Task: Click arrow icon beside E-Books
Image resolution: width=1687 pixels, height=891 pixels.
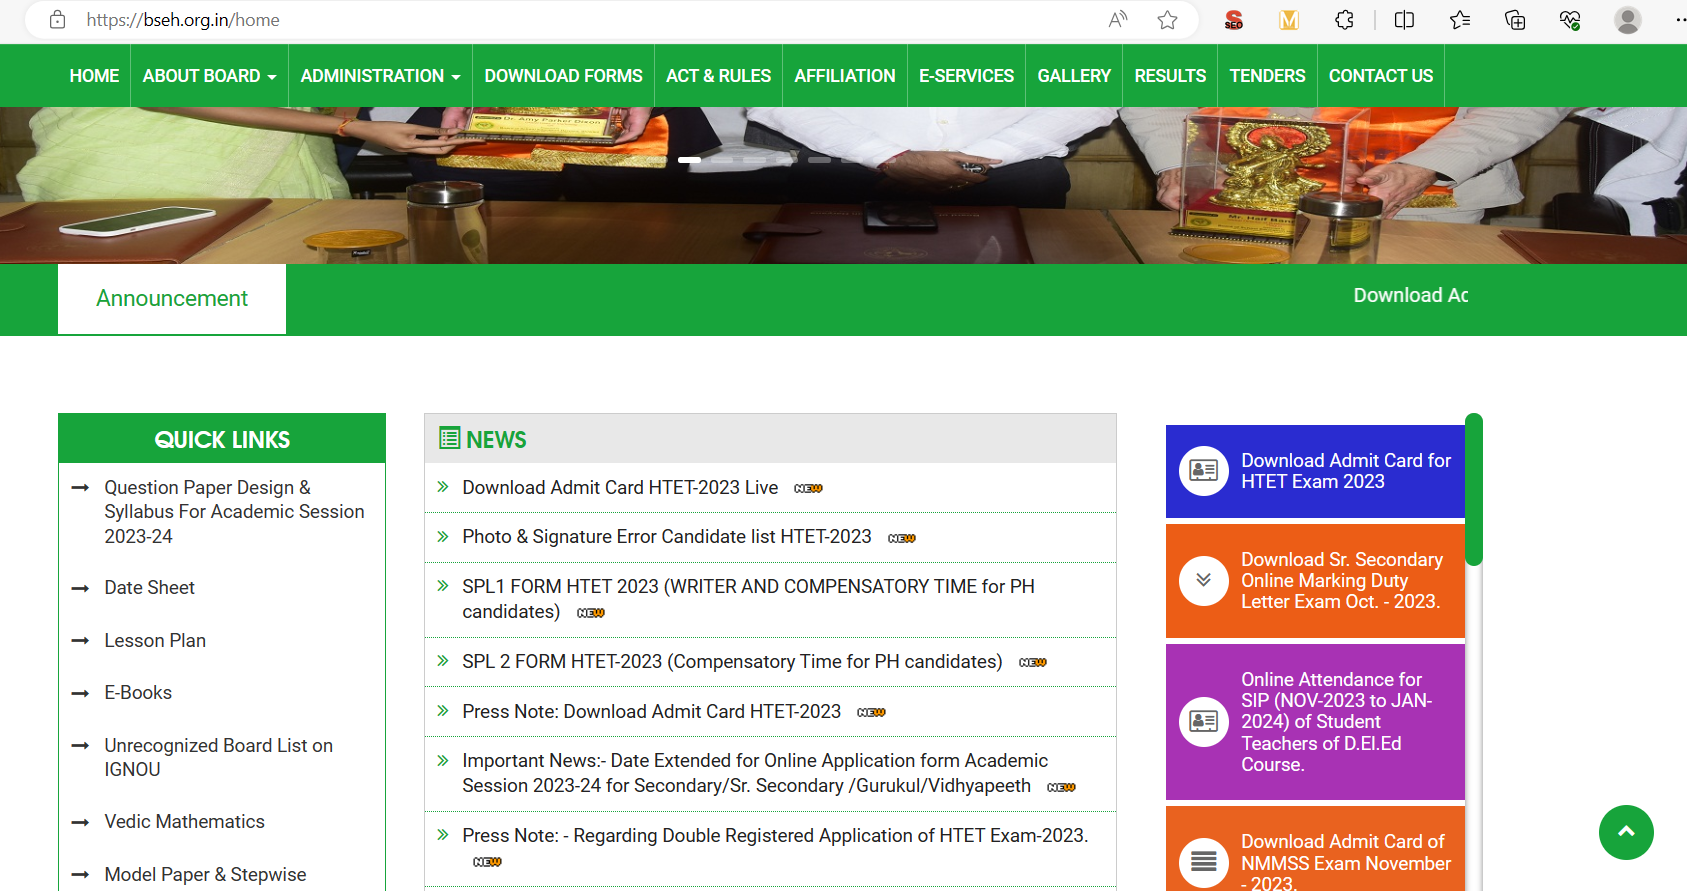Action: click(81, 694)
